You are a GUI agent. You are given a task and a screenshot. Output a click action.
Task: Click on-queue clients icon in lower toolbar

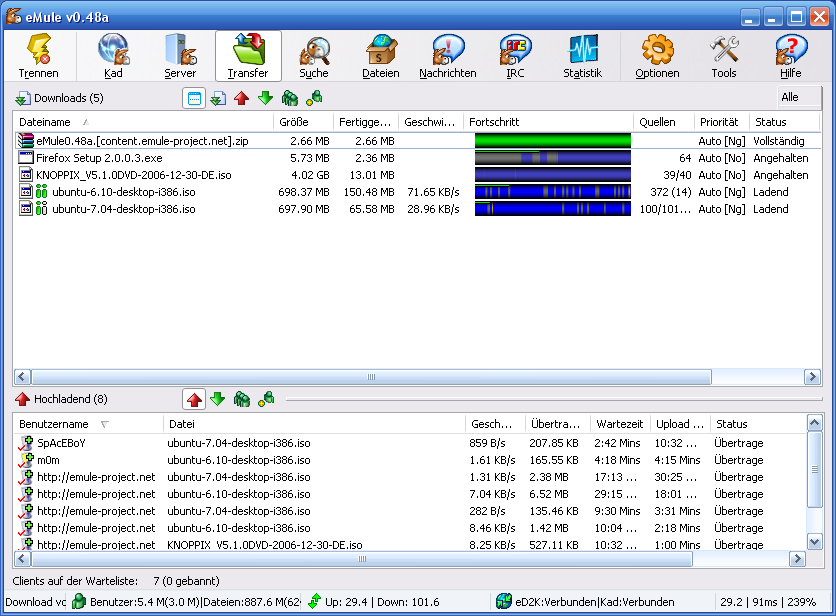[242, 398]
